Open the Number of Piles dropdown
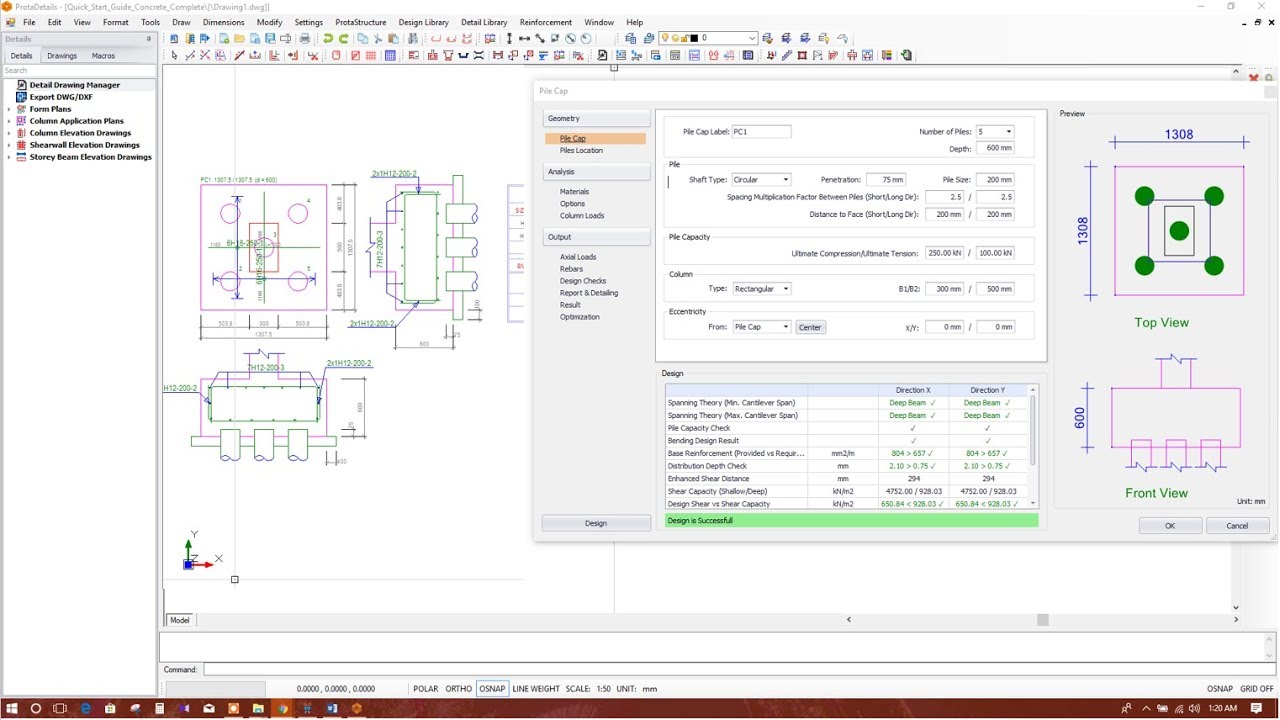The width and height of the screenshot is (1280, 720). tap(1008, 131)
